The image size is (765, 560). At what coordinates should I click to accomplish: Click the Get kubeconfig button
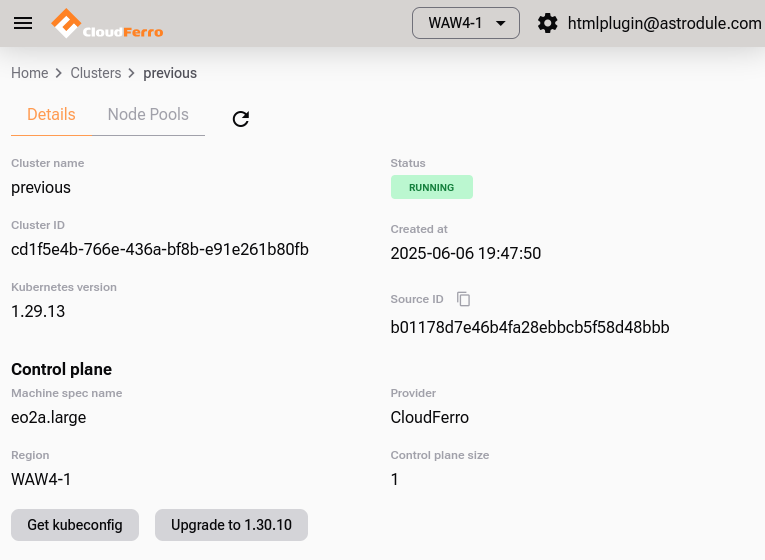click(75, 525)
